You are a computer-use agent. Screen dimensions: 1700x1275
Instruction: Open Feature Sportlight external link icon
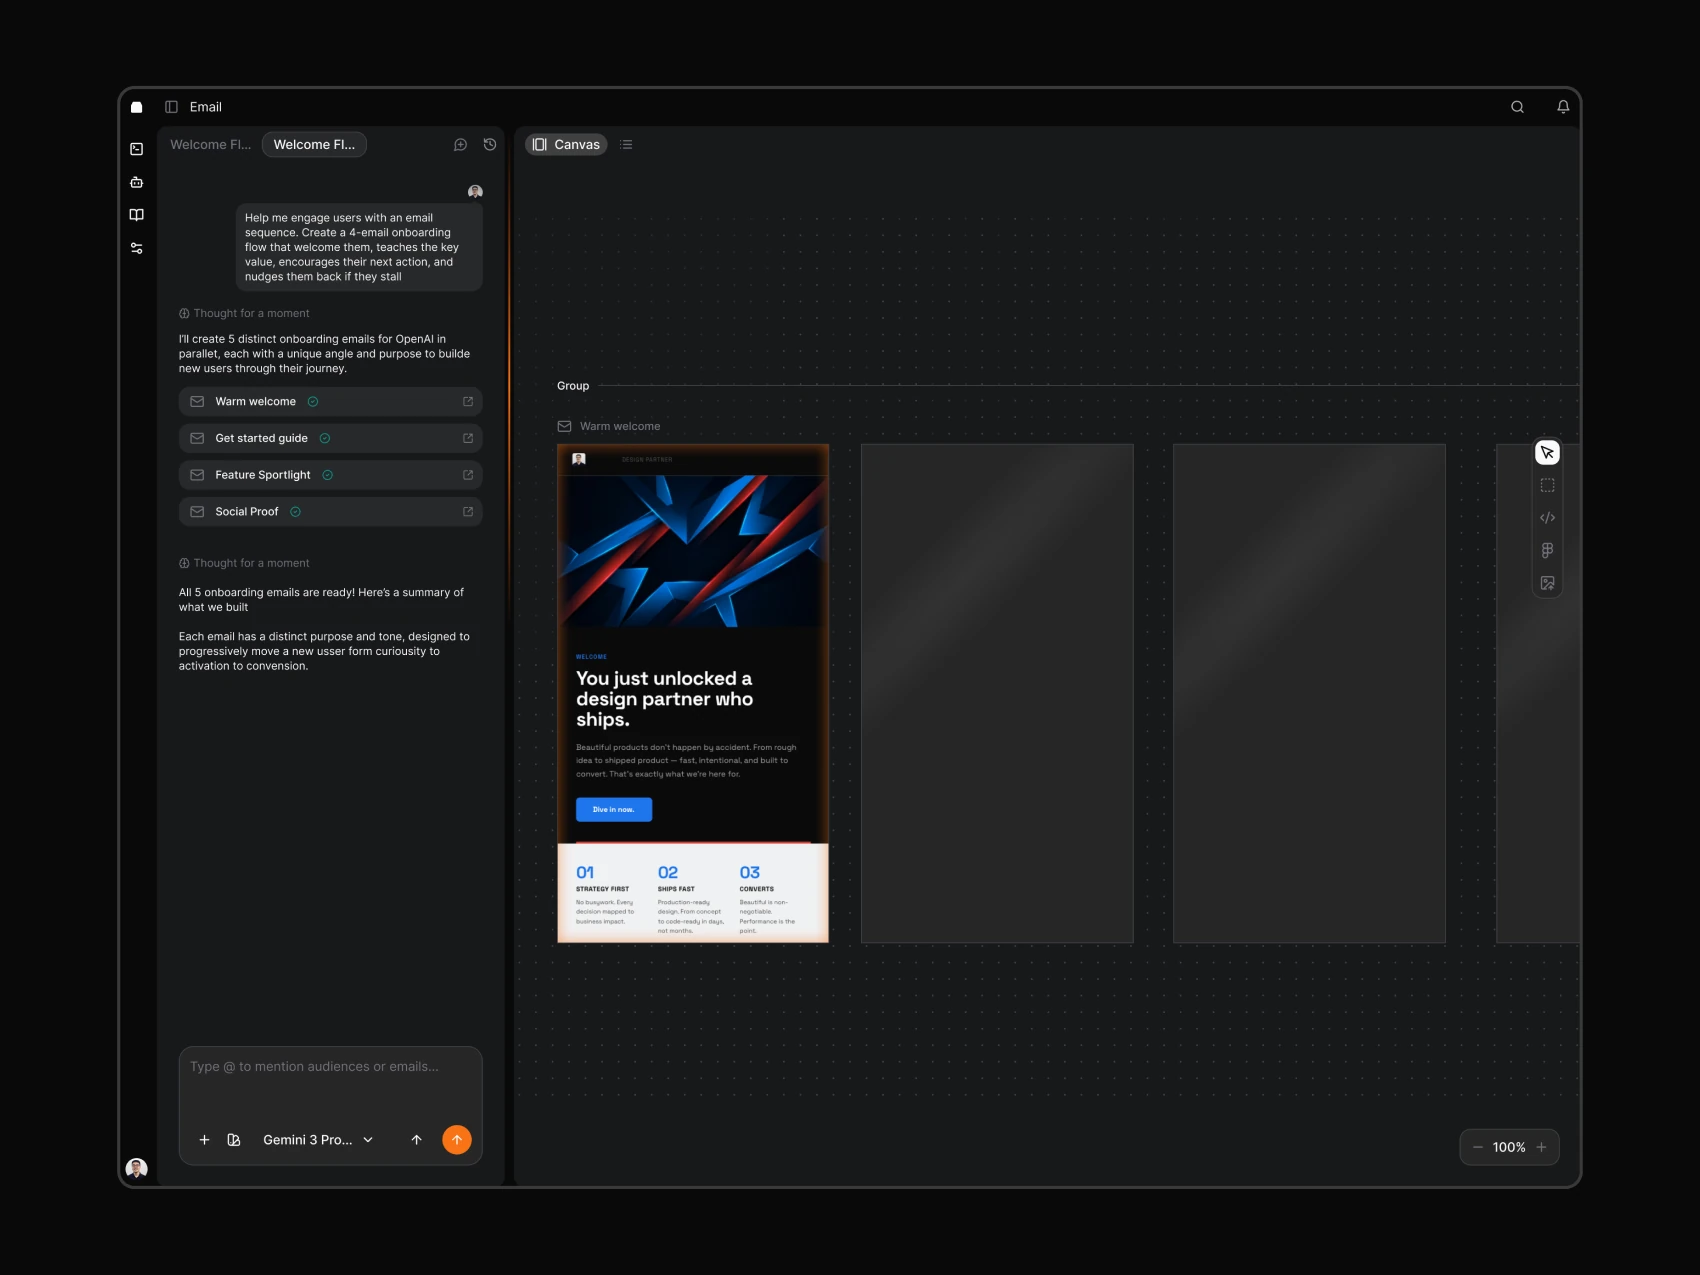click(x=468, y=475)
